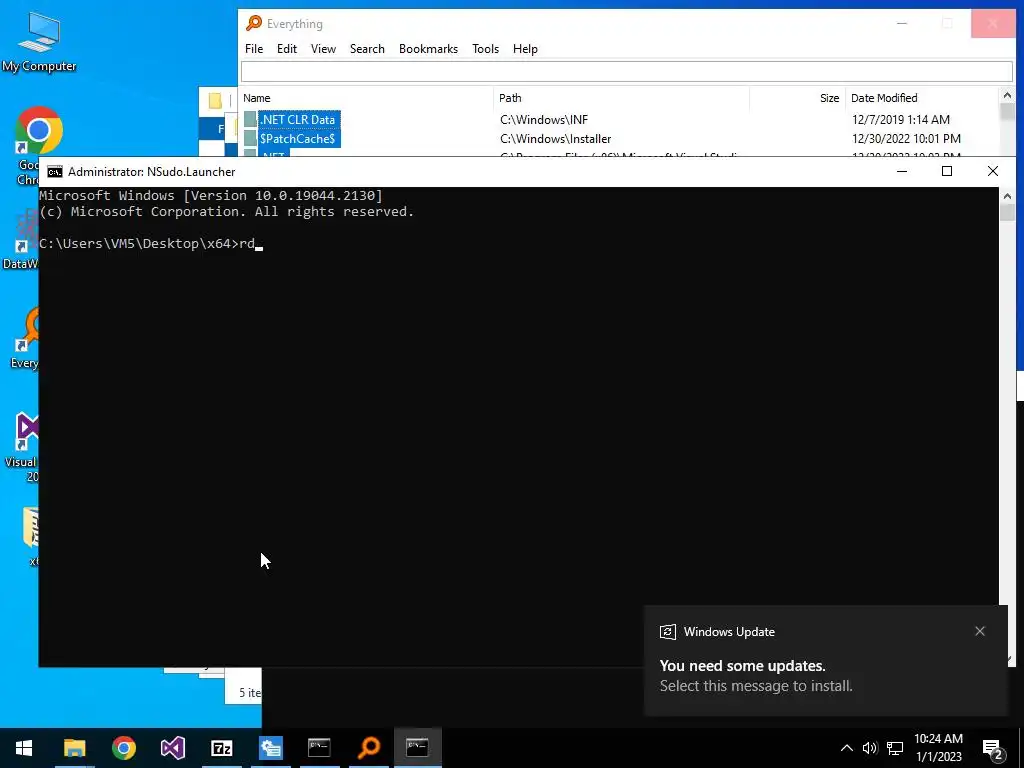Maximize the NSudo.Launcher command window
Image resolution: width=1024 pixels, height=768 pixels.
point(946,171)
